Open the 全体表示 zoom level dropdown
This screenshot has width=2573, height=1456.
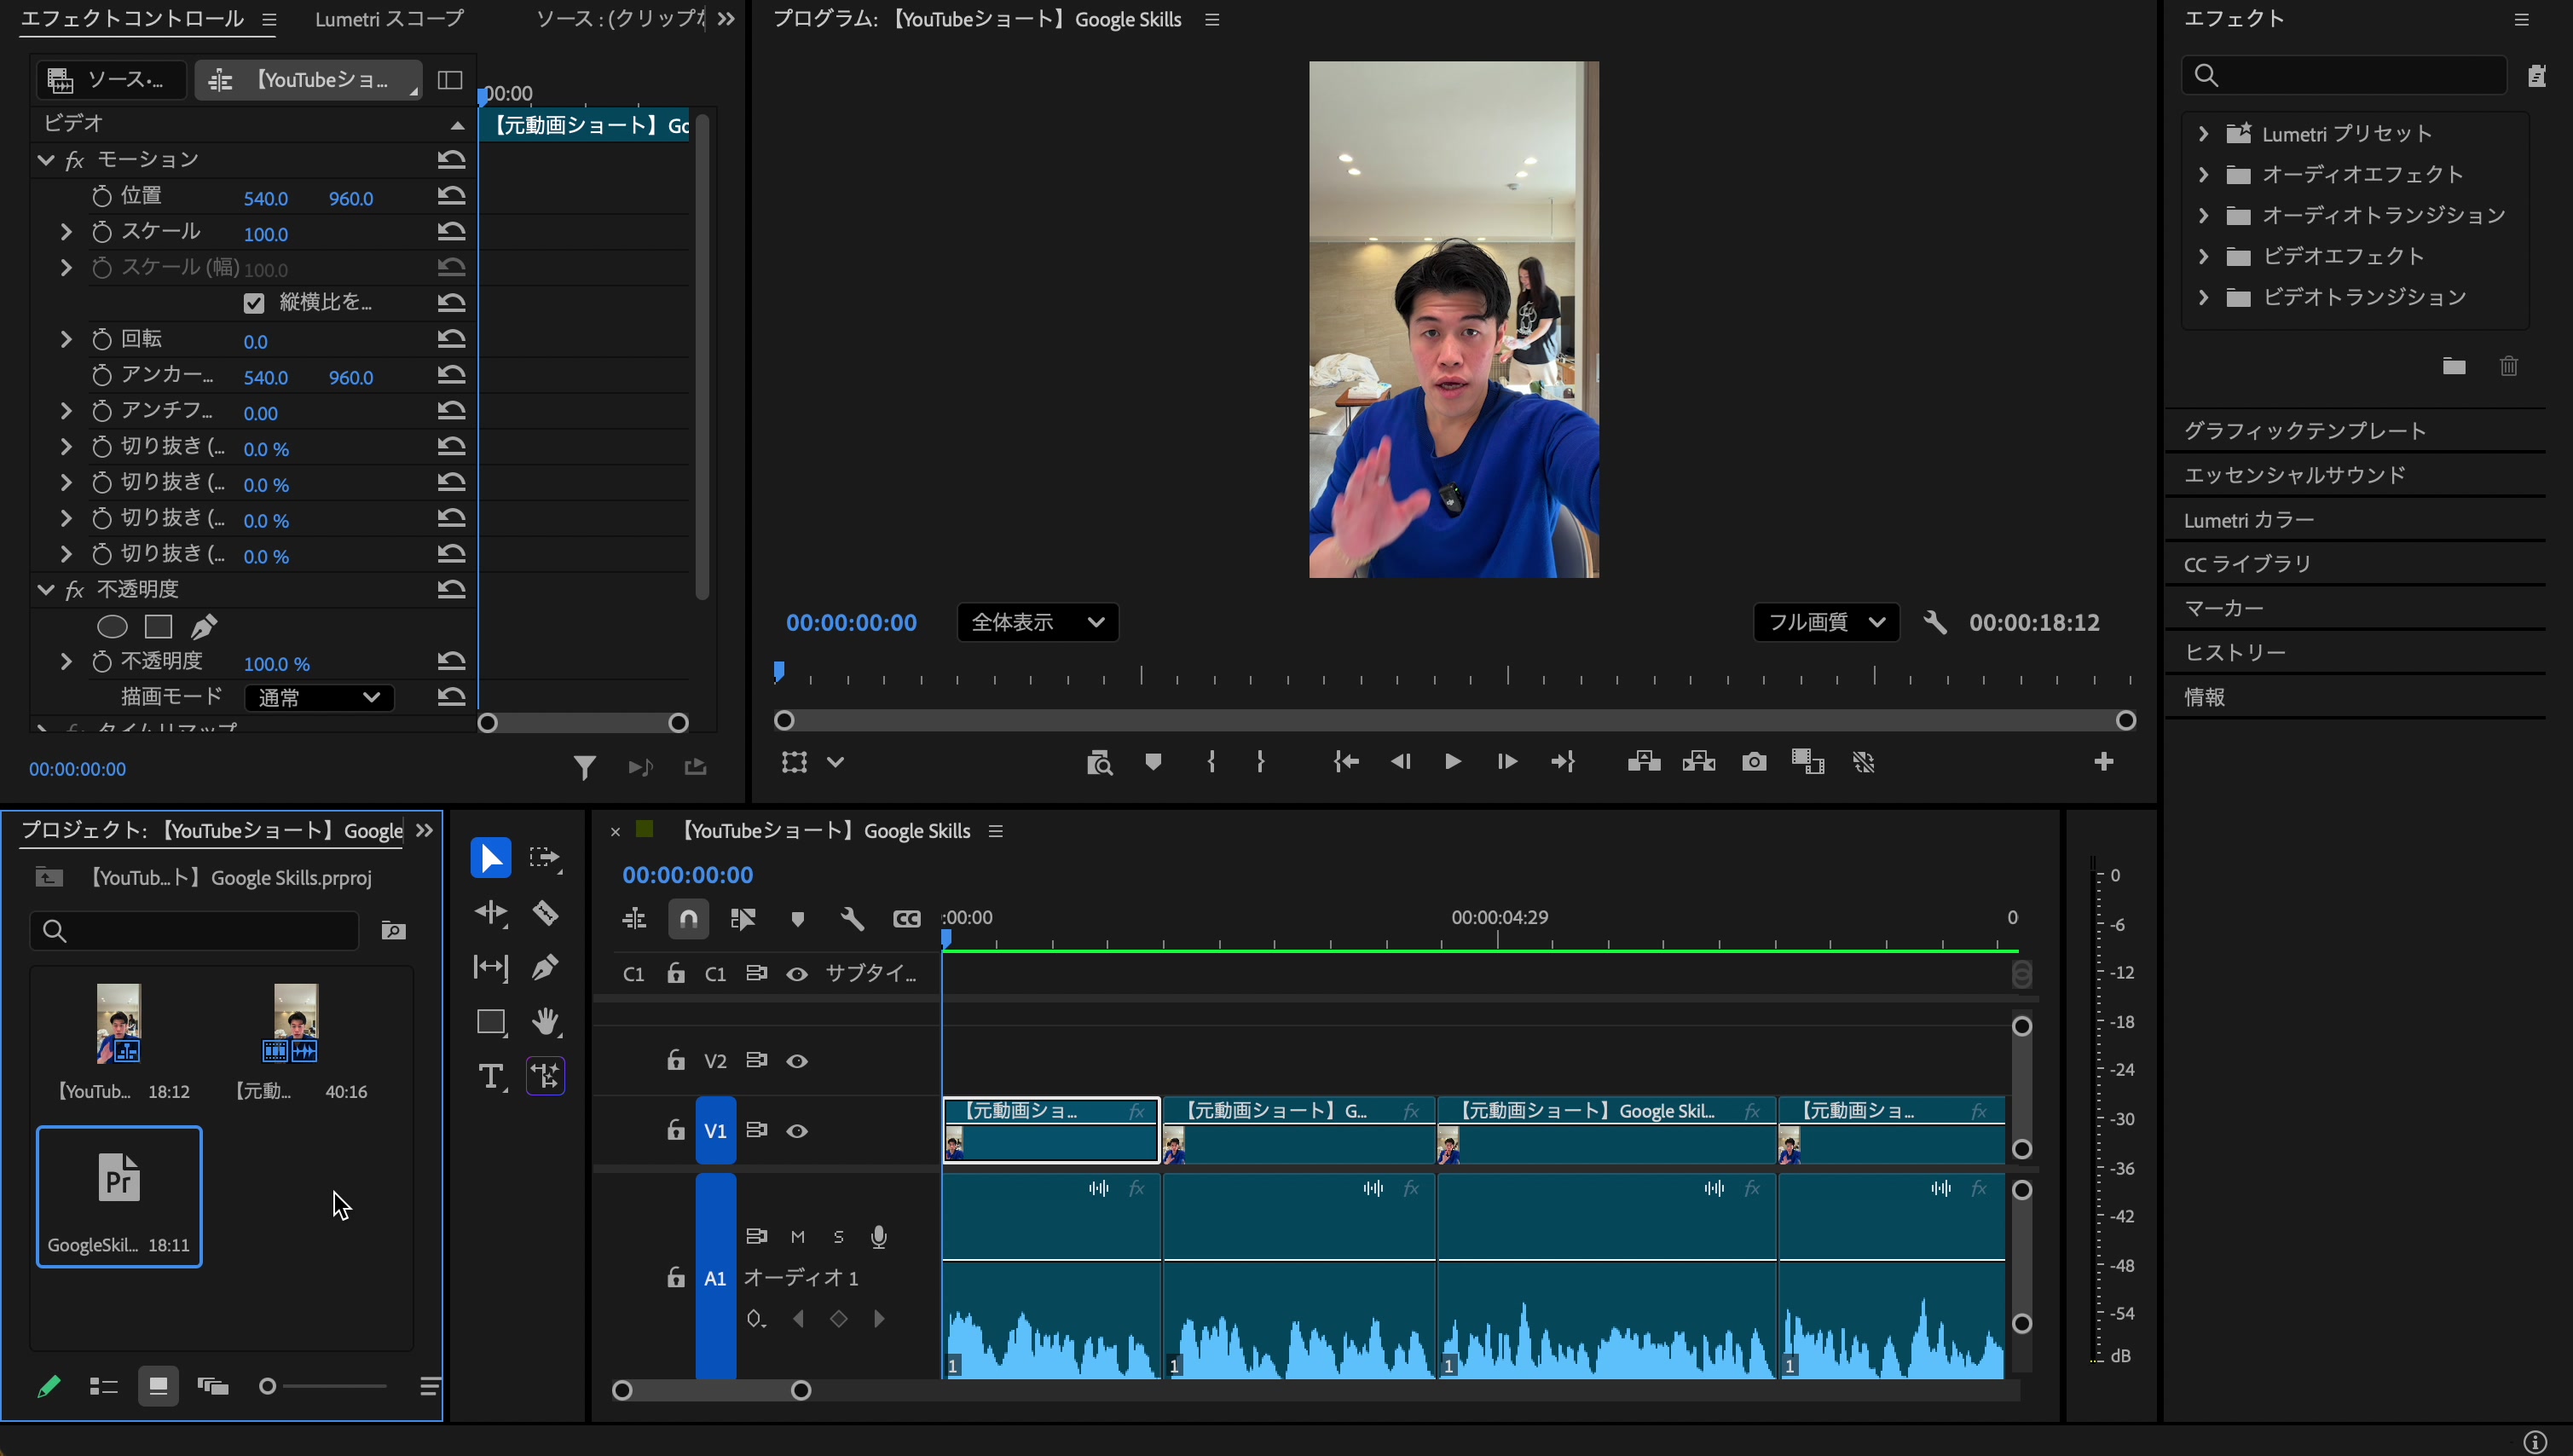1037,622
